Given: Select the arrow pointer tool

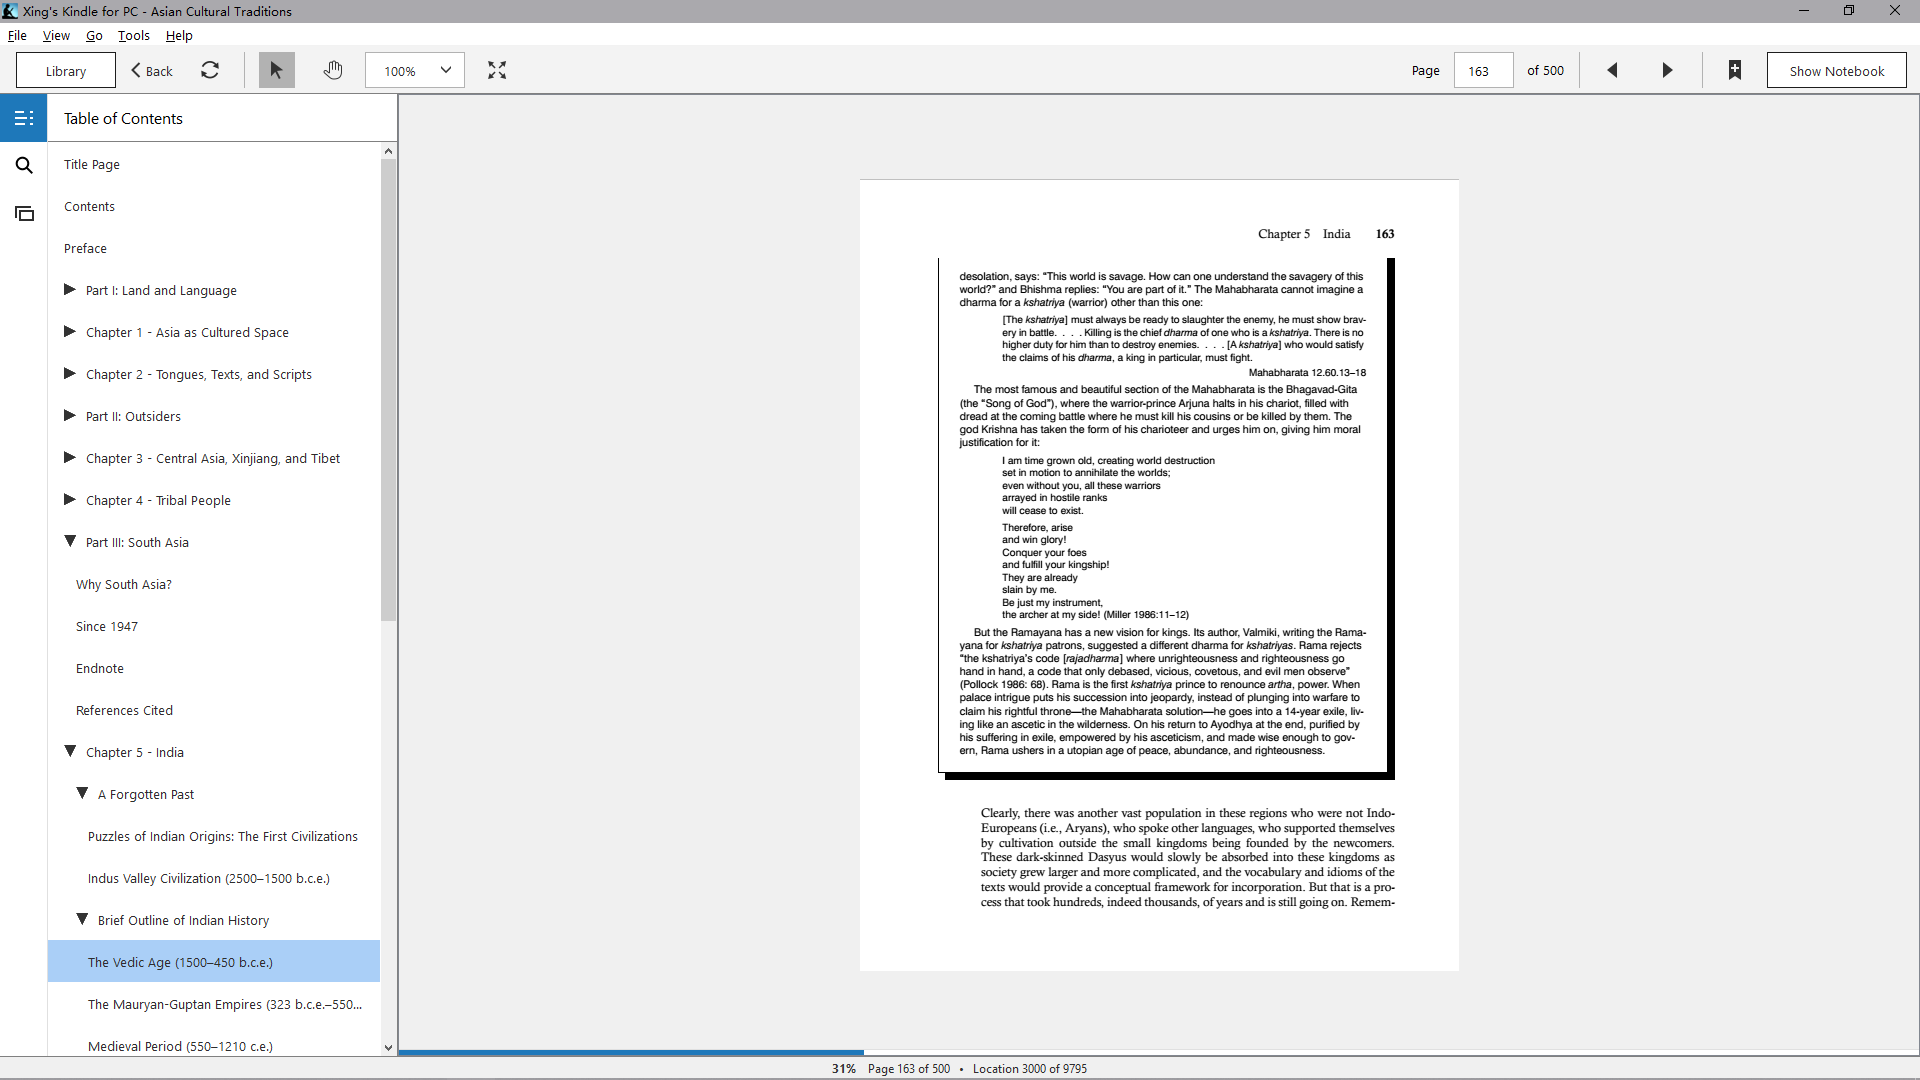Looking at the screenshot, I should pos(276,70).
